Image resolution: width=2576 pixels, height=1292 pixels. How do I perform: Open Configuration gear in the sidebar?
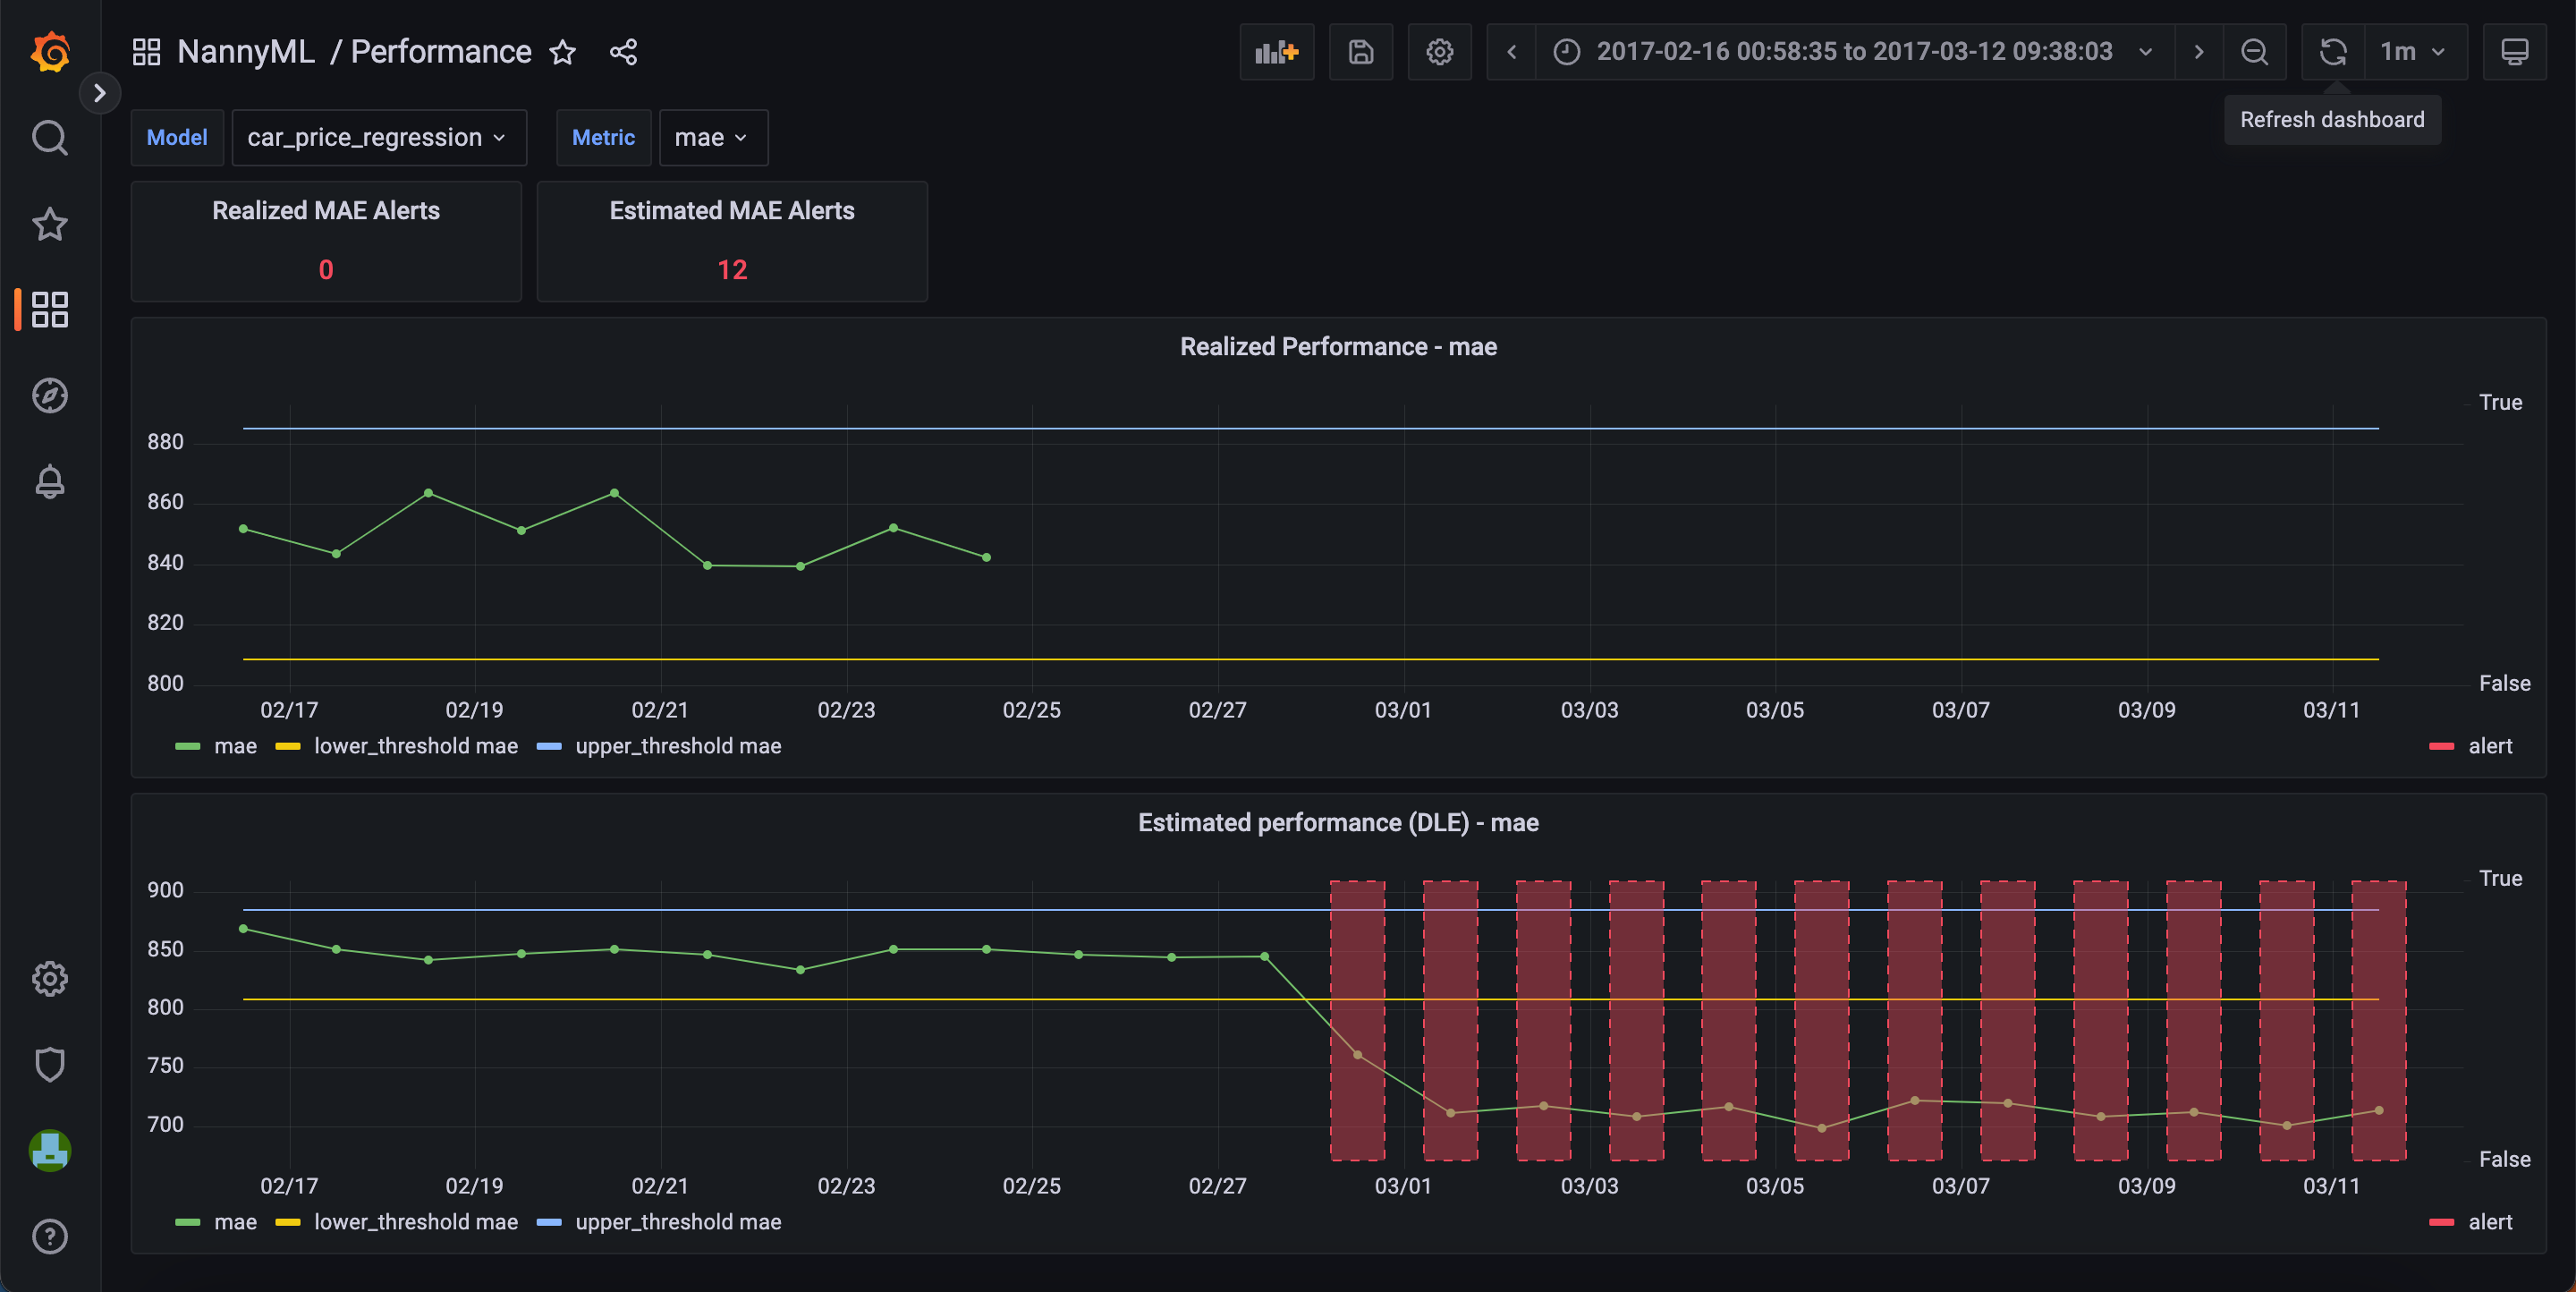coord(50,978)
